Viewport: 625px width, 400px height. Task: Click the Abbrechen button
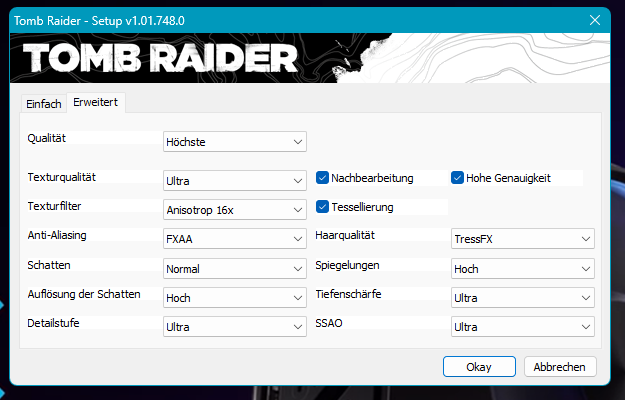point(560,367)
